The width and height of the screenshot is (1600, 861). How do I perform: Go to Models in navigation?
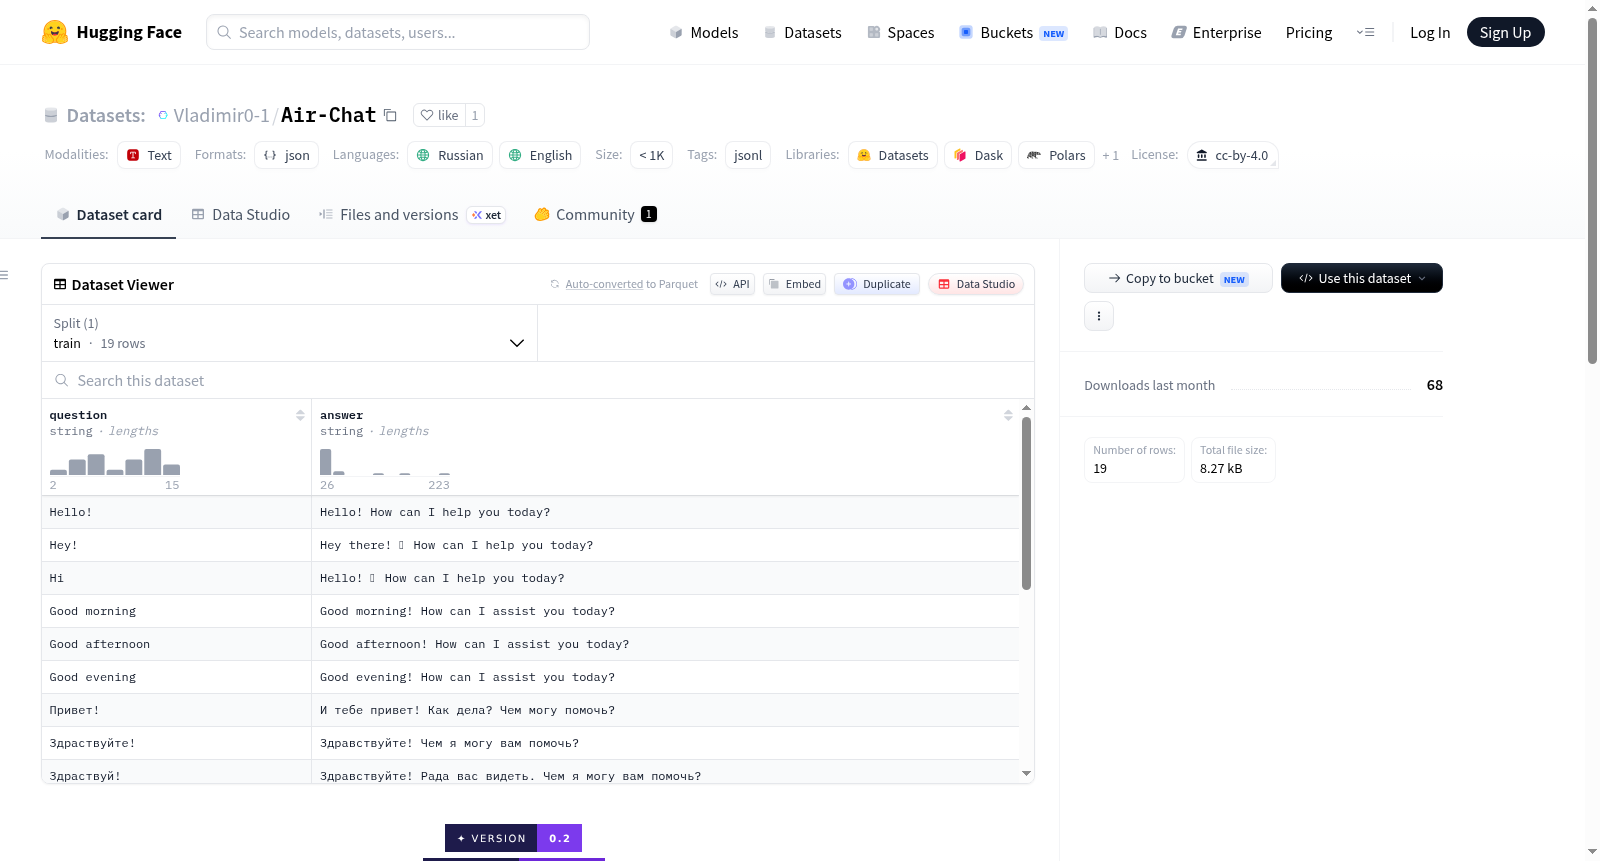tap(704, 32)
